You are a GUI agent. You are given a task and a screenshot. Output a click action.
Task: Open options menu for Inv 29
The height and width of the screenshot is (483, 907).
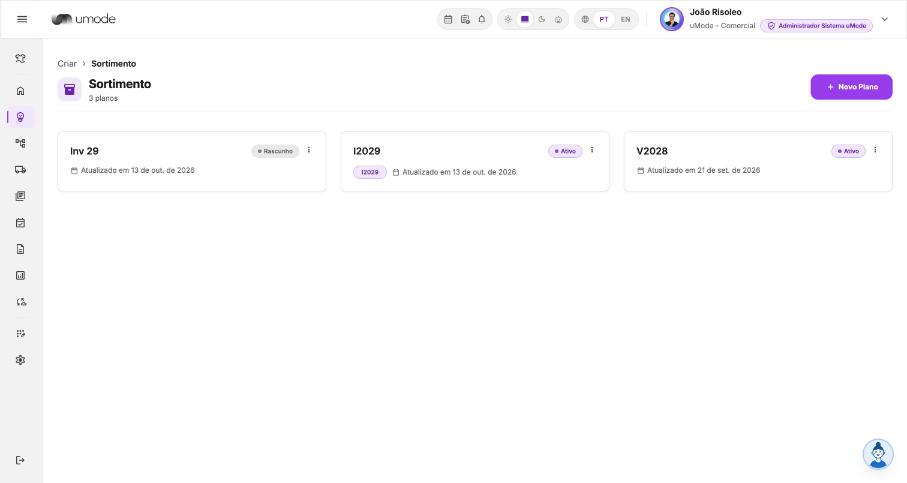click(309, 150)
